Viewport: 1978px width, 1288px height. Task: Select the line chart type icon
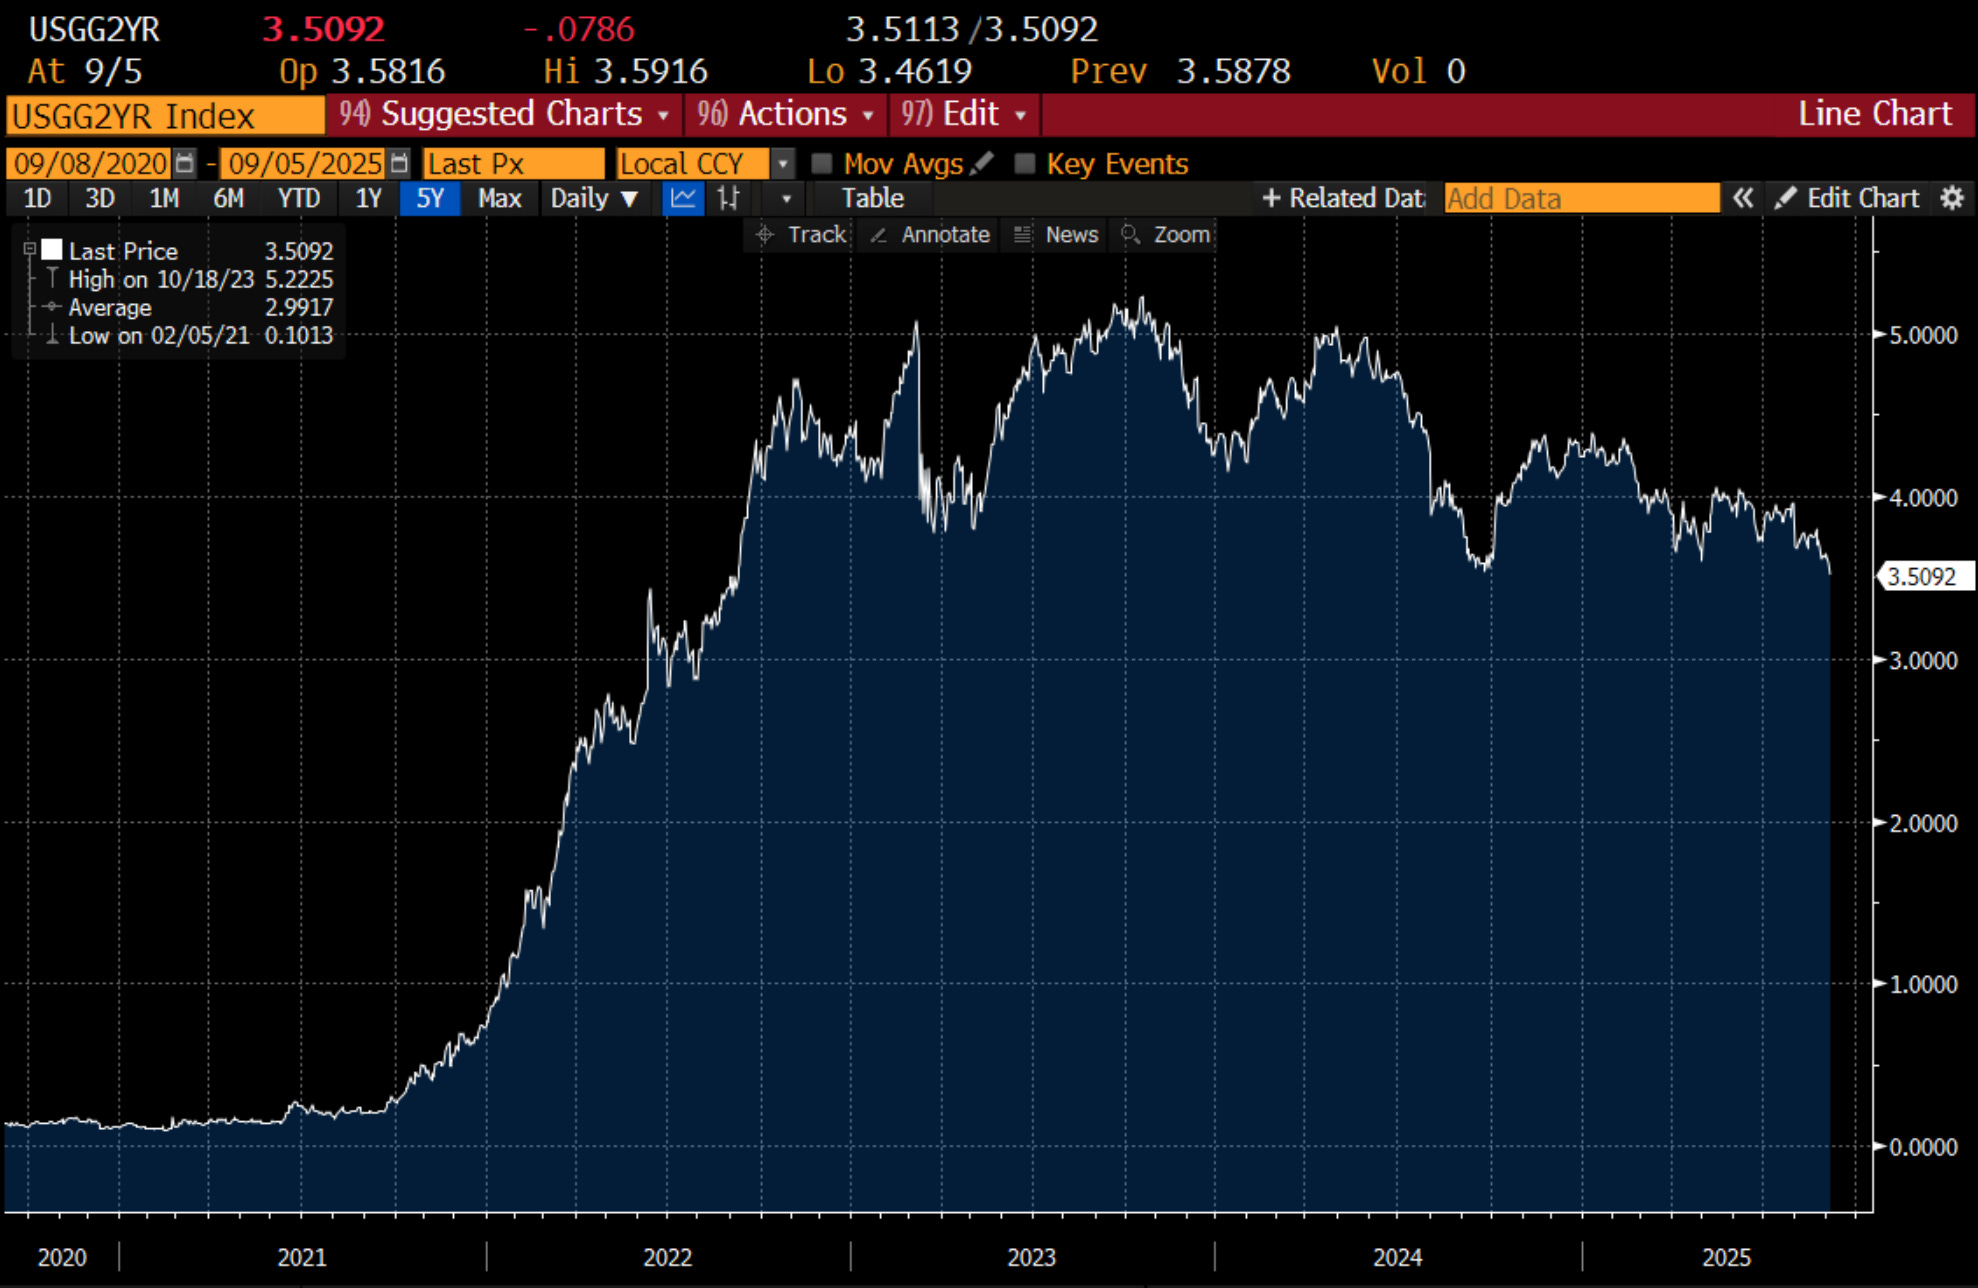tap(683, 198)
